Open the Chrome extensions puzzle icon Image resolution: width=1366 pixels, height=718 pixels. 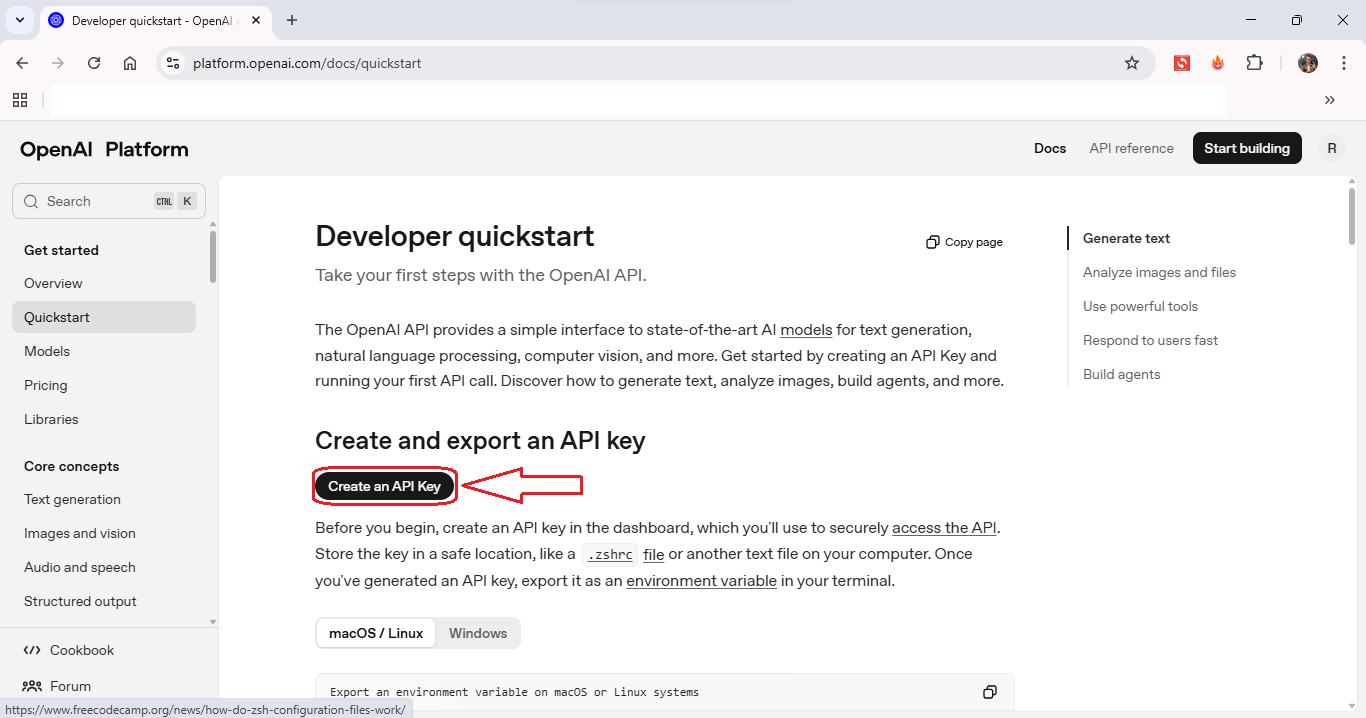click(1254, 63)
